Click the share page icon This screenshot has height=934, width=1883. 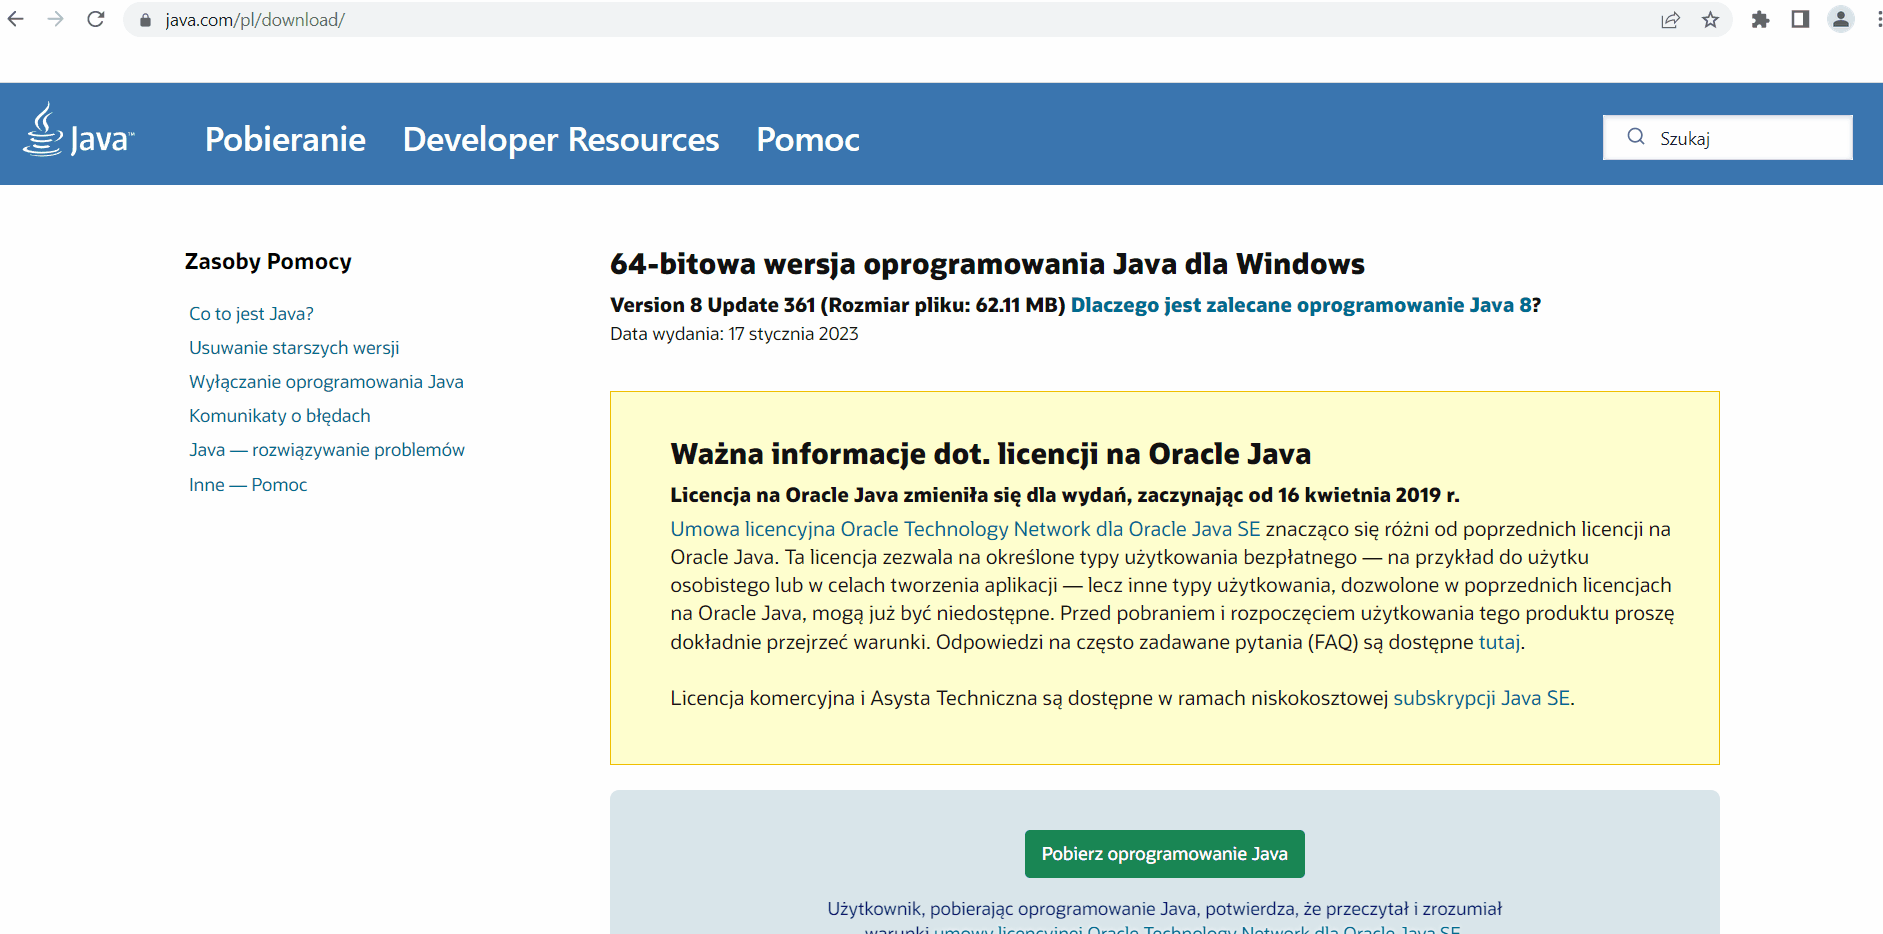click(x=1670, y=20)
